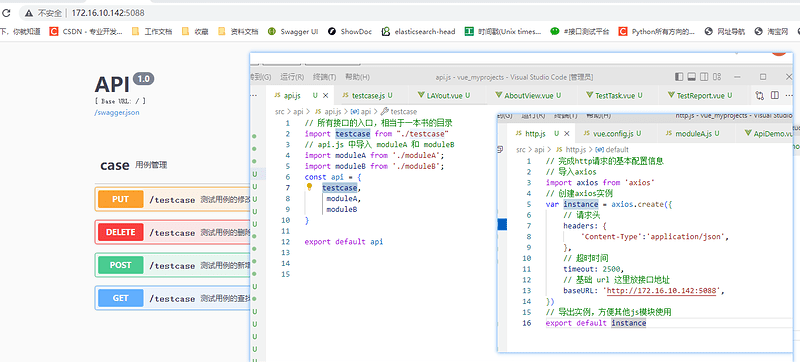Expand the PUT /testcase operation

[172, 199]
